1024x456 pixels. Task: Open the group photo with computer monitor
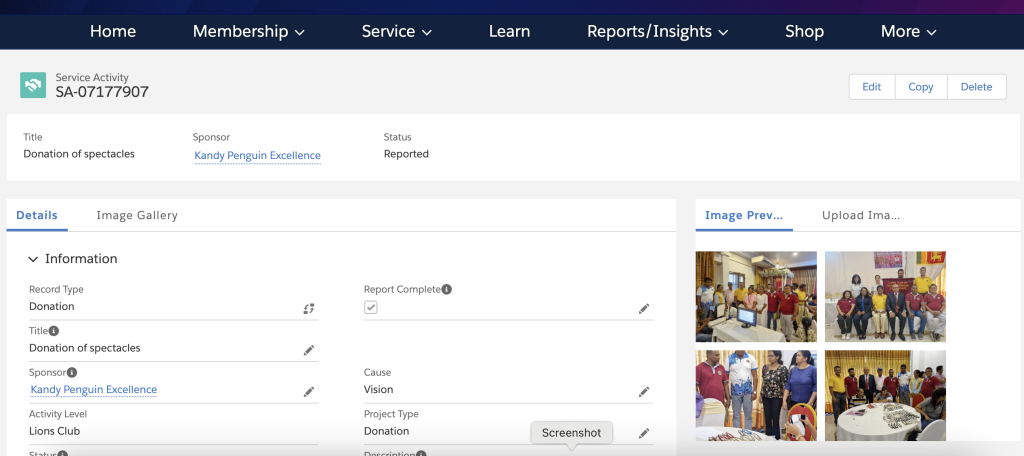click(x=756, y=297)
